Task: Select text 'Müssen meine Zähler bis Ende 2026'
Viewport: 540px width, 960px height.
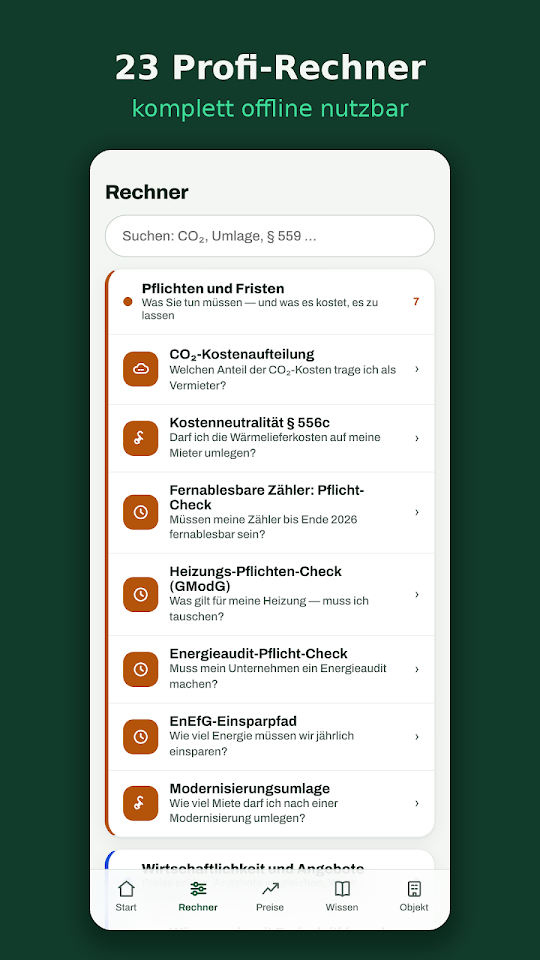Action: click(263, 520)
